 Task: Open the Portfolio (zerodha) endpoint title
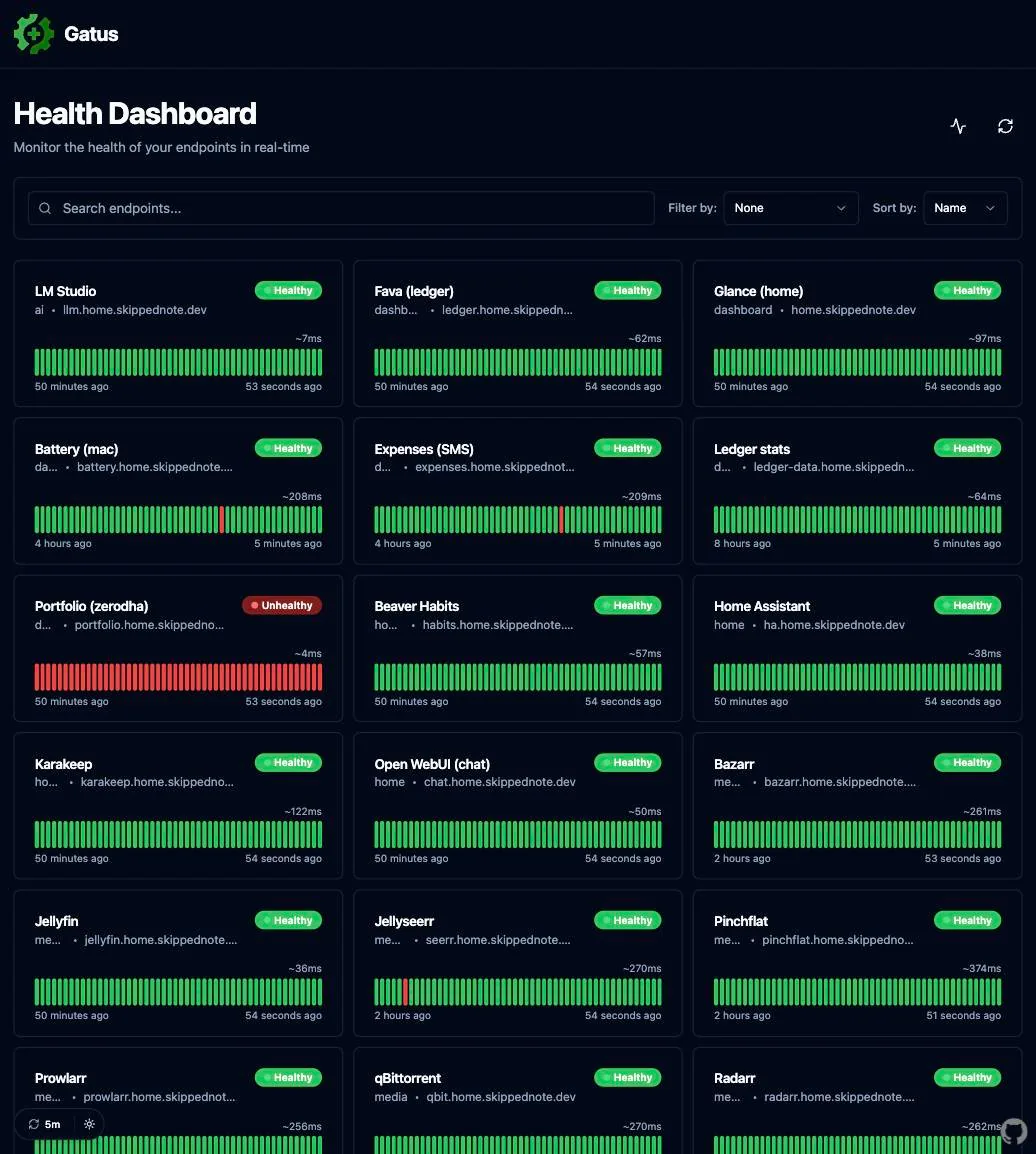point(91,606)
